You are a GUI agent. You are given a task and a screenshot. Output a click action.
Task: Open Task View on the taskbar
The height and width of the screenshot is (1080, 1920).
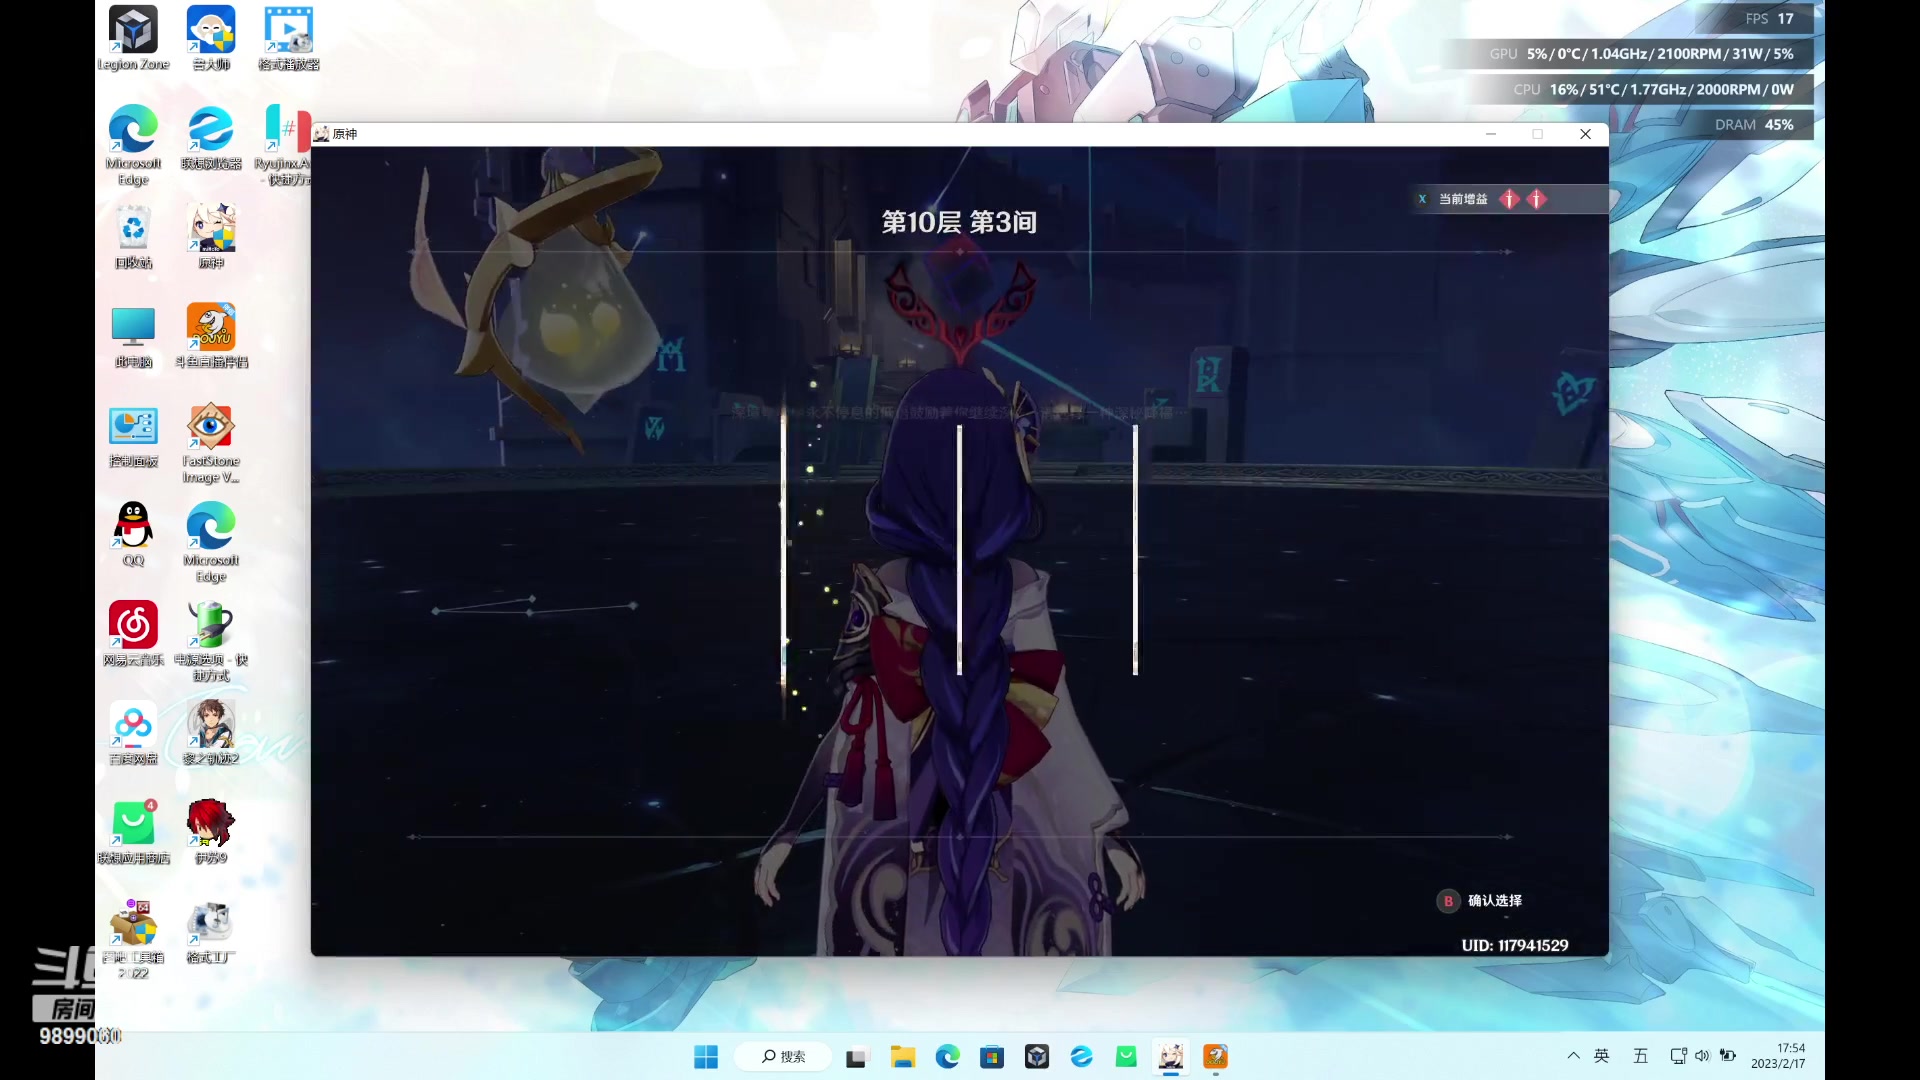coord(856,1057)
